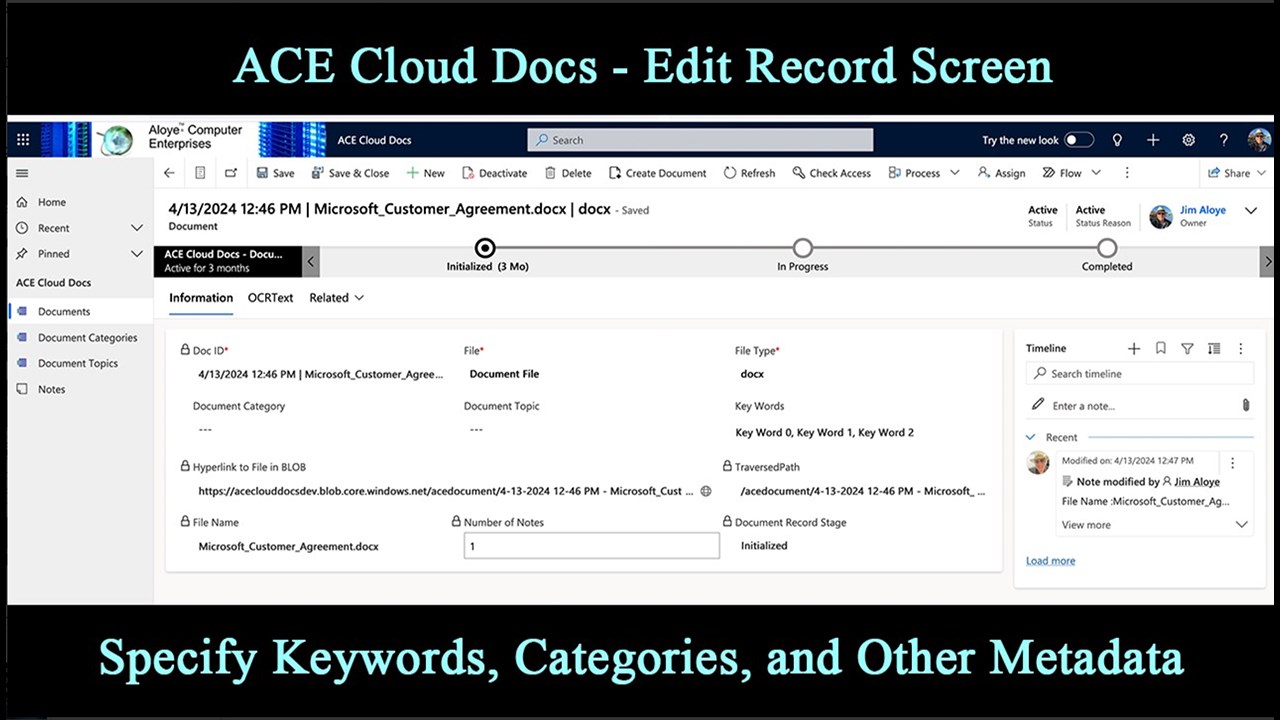The height and width of the screenshot is (720, 1280).
Task: Click the Check Access command
Action: click(831, 173)
